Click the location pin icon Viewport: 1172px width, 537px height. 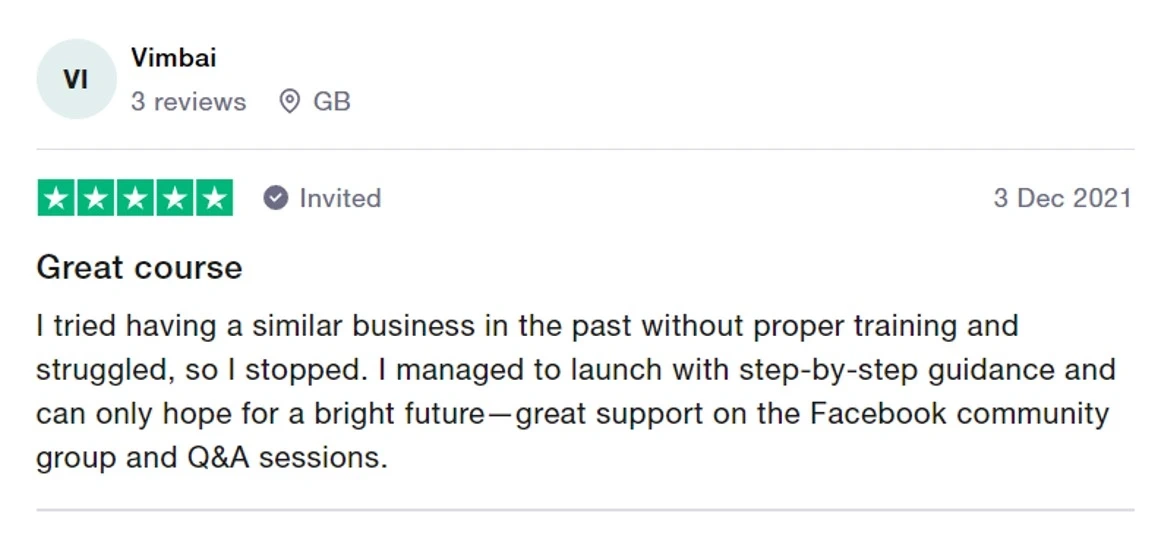pyautogui.click(x=289, y=102)
